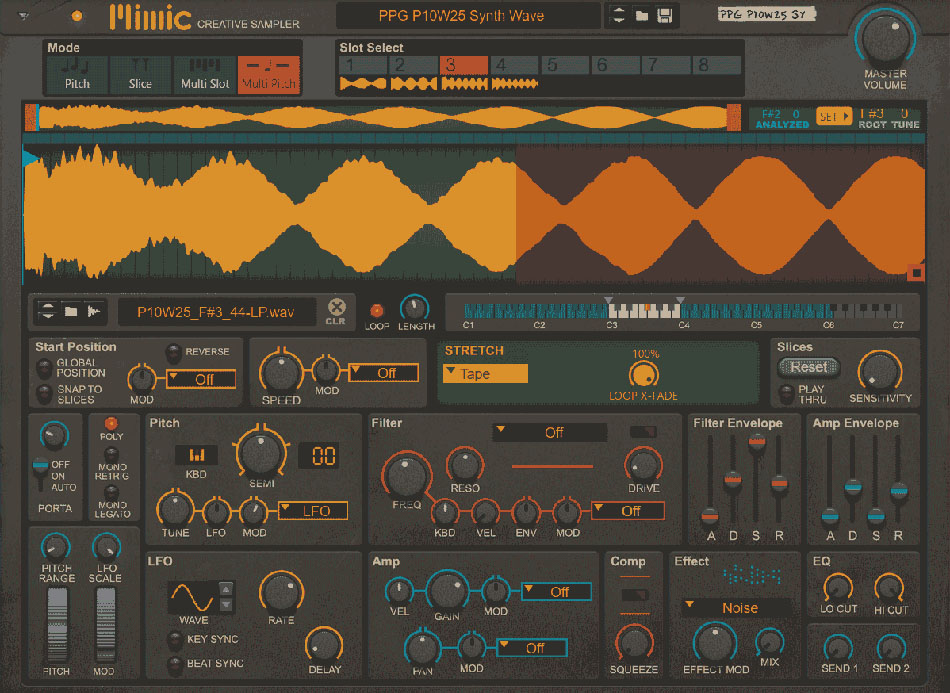Toggle the LOOP button
The image size is (950, 693).
point(376,311)
